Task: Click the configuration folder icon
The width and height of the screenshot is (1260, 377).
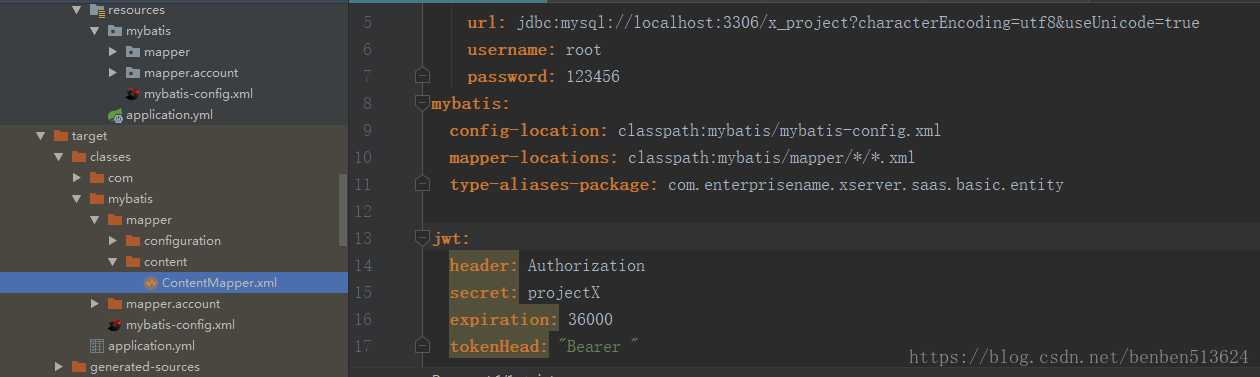Action: pos(133,241)
